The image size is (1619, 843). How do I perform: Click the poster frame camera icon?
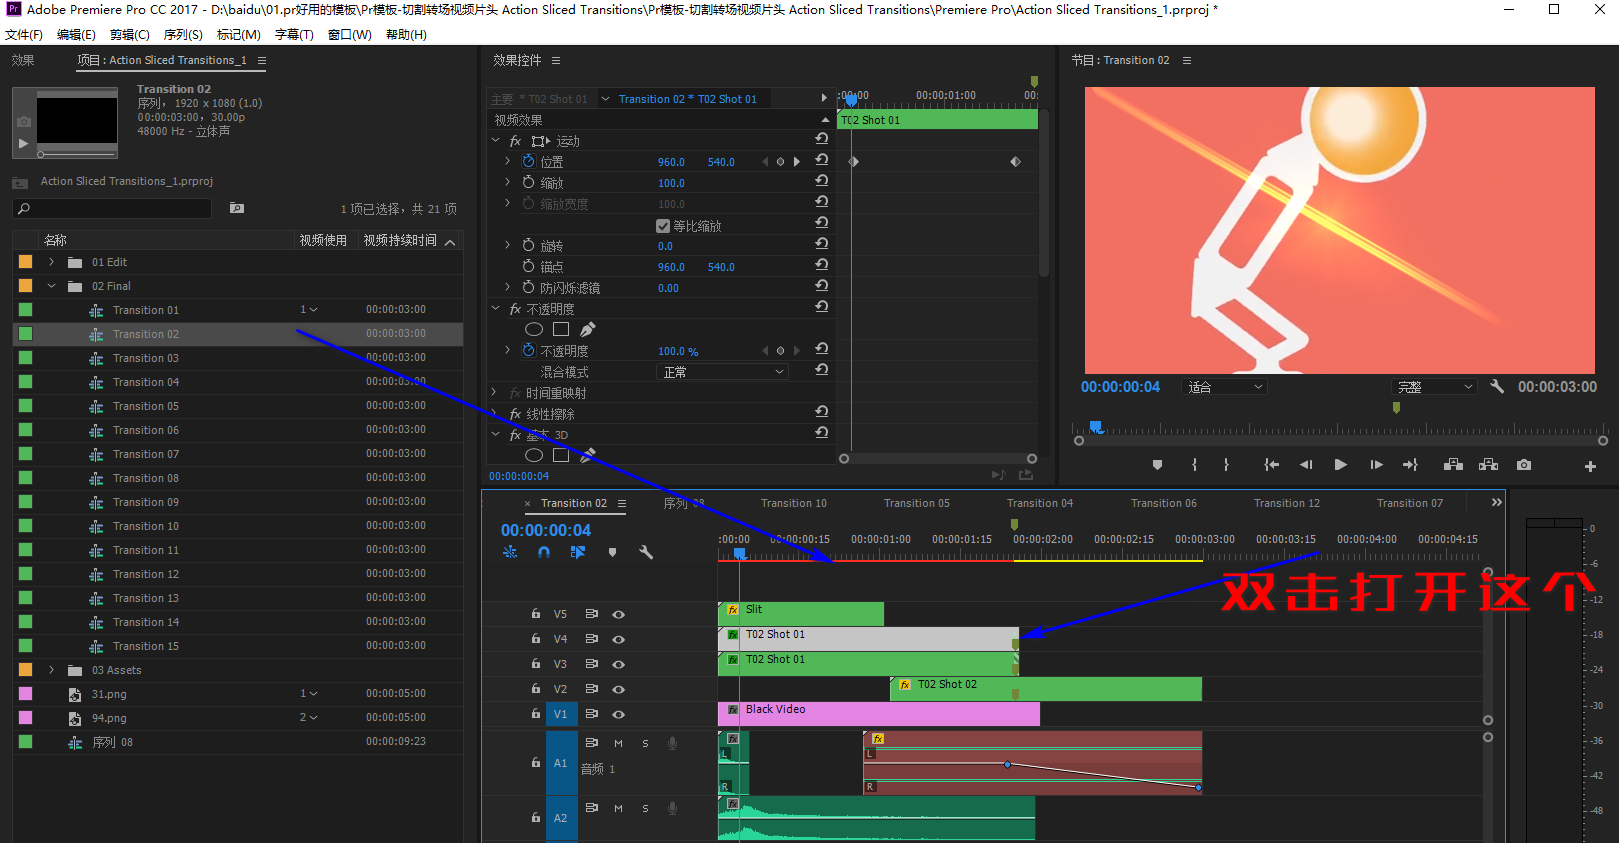(x=24, y=121)
